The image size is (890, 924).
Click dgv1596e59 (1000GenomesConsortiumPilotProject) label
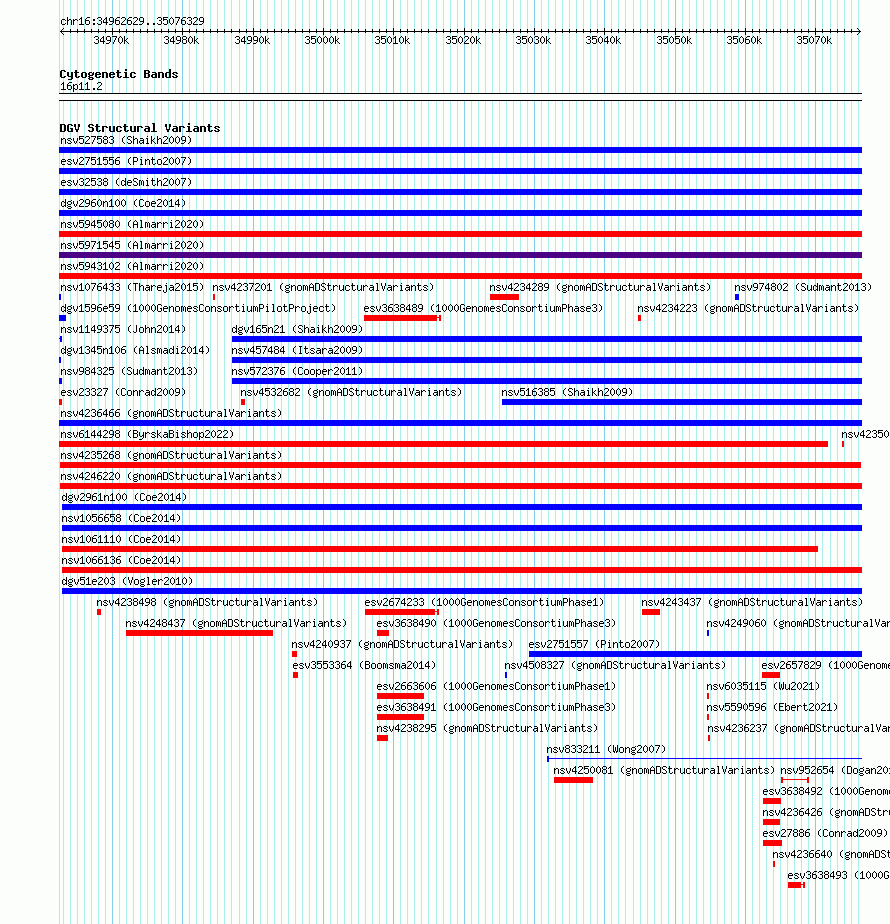click(198, 308)
